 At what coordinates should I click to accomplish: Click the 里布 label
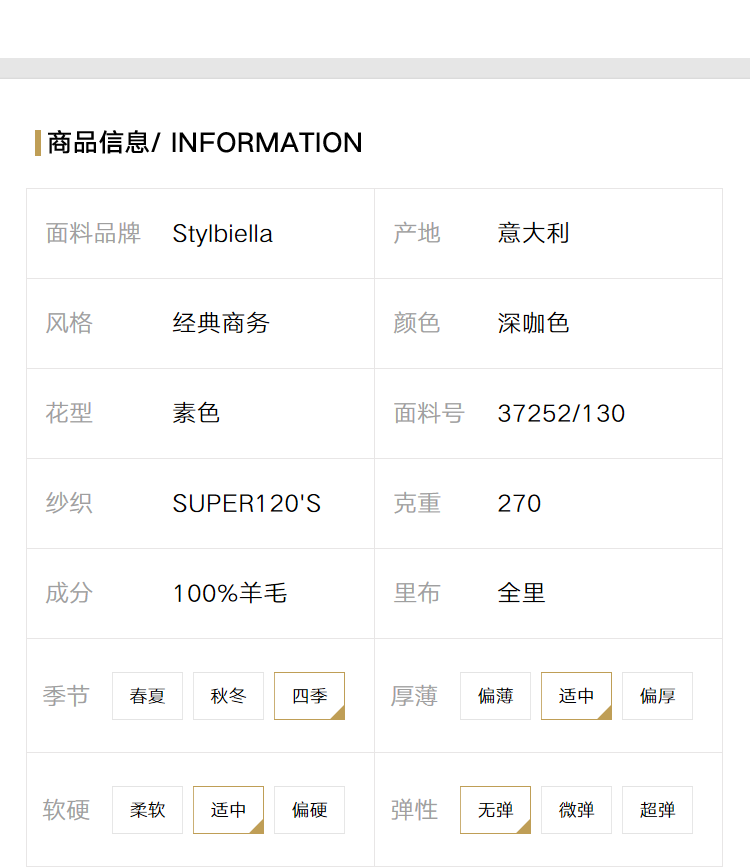(417, 593)
